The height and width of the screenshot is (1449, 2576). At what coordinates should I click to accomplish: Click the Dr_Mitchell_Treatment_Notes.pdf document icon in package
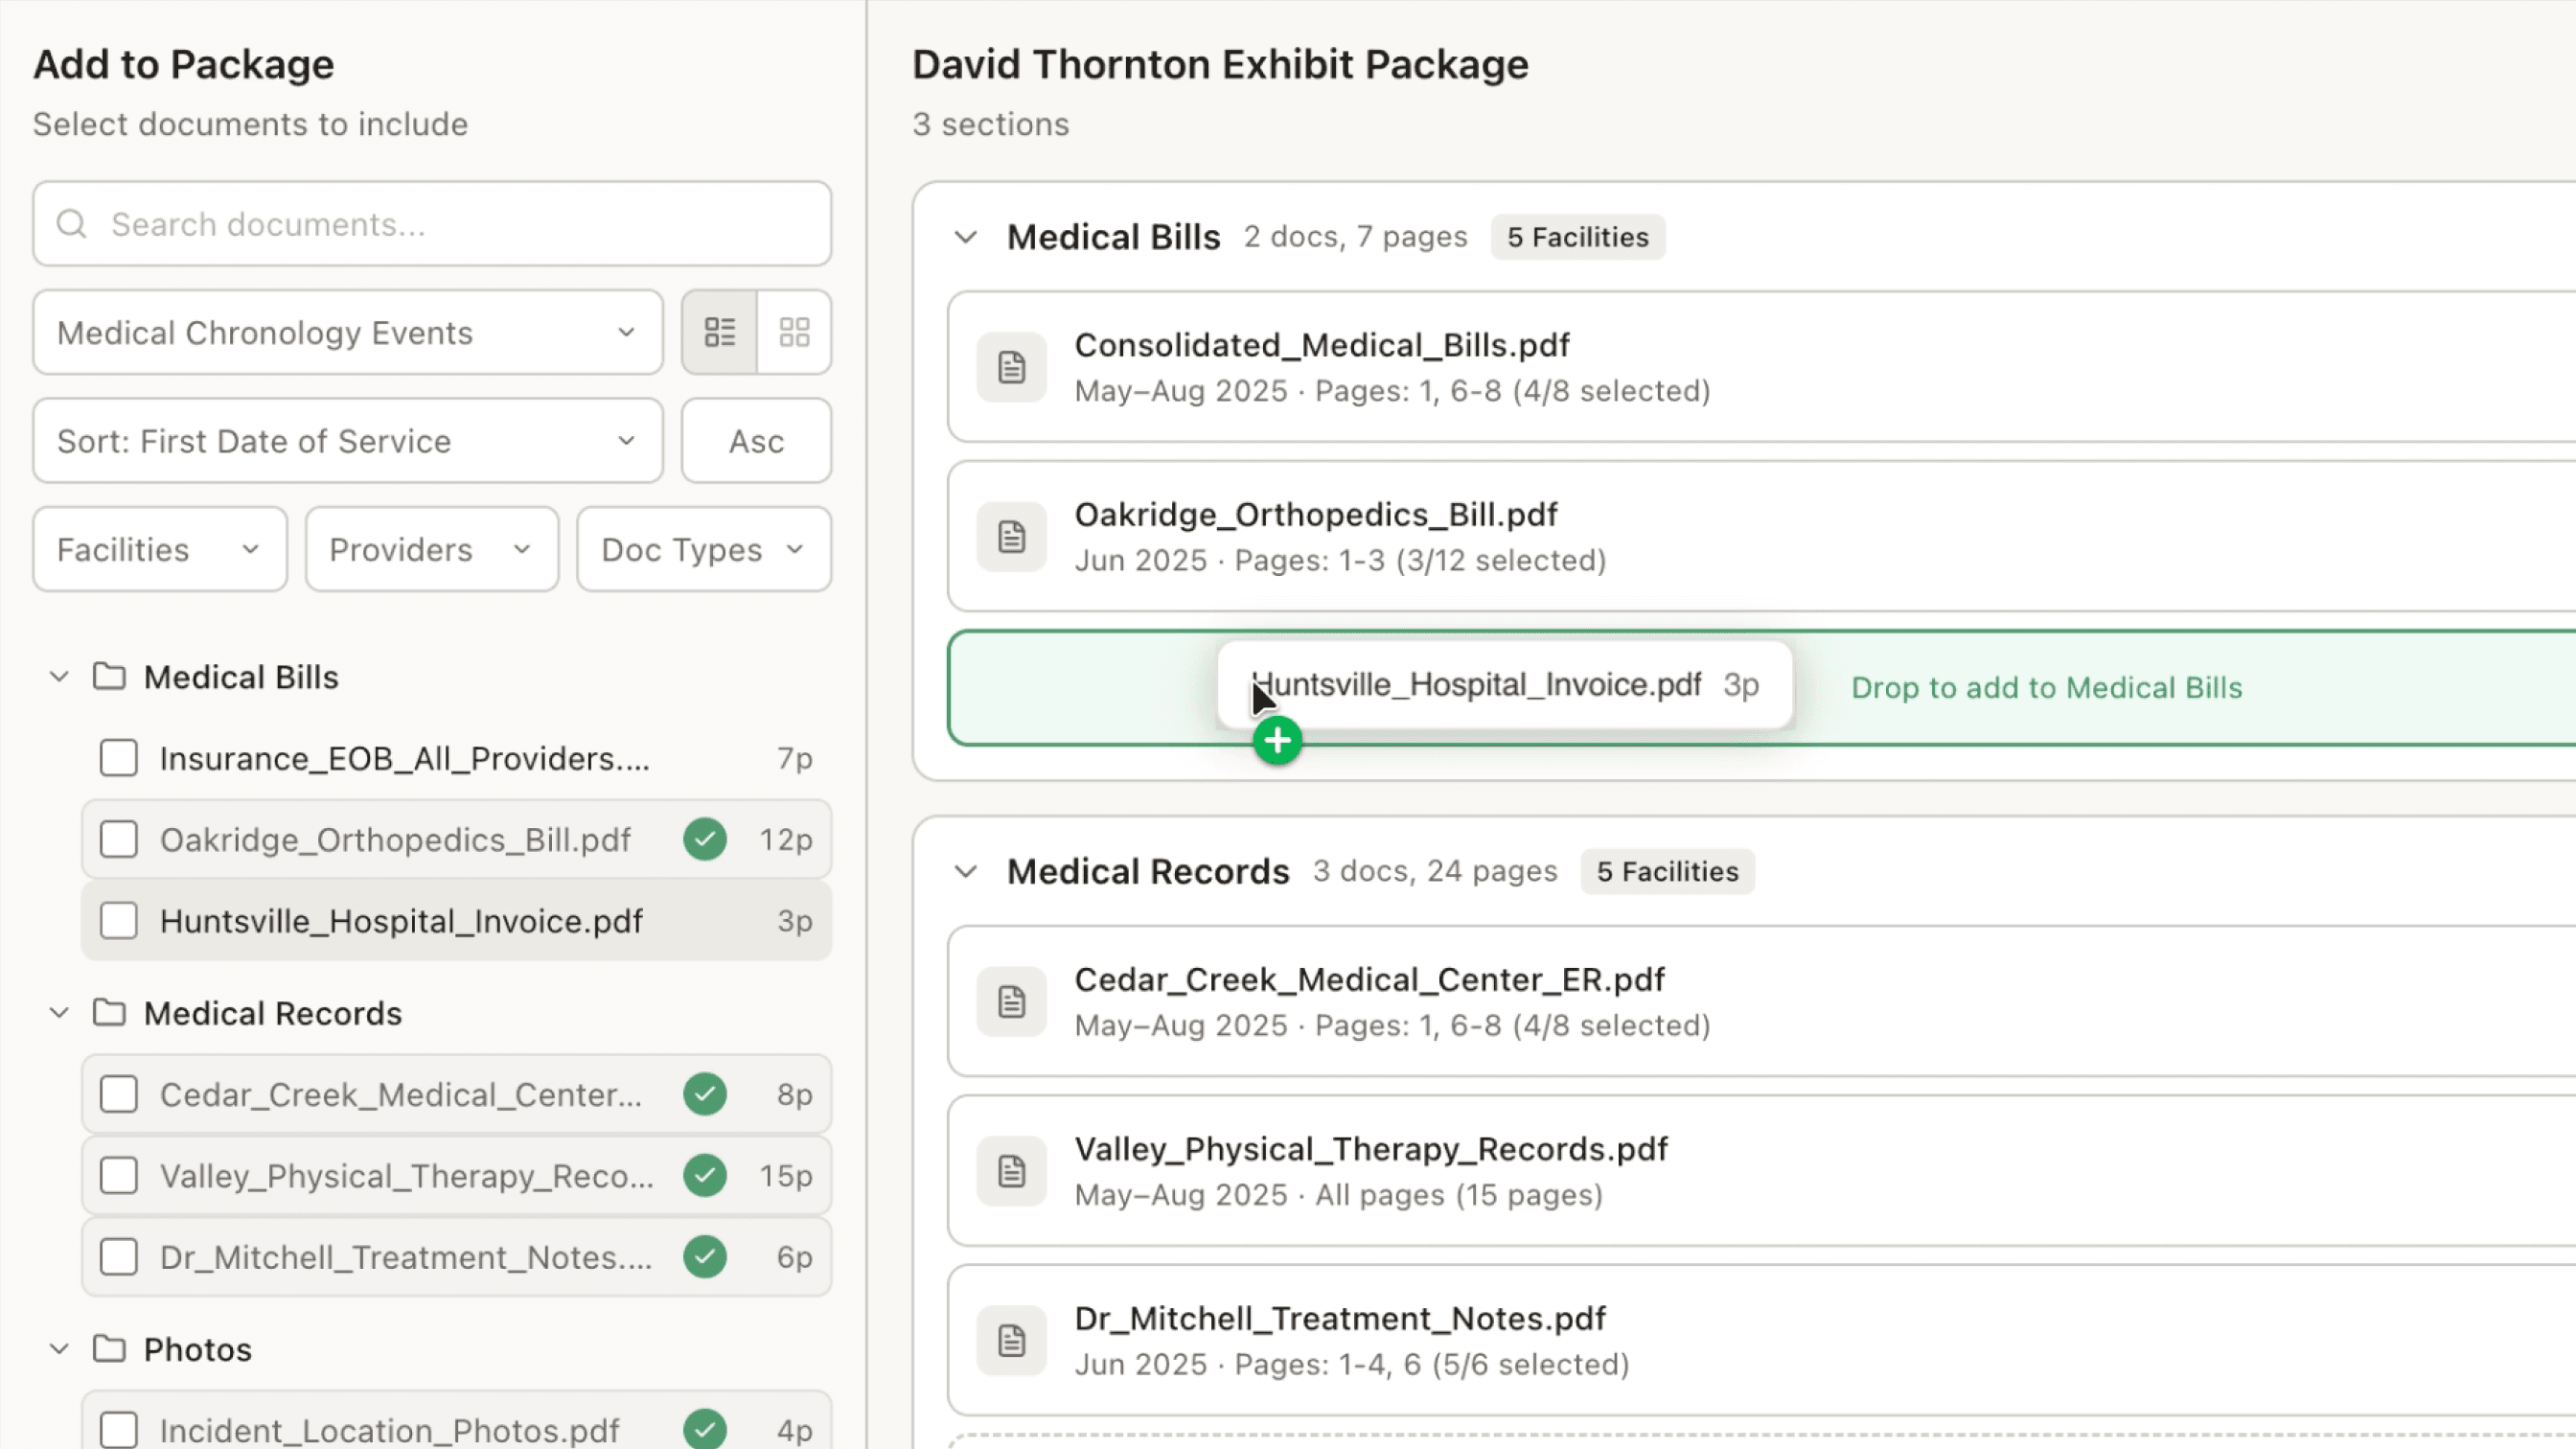(1011, 1341)
